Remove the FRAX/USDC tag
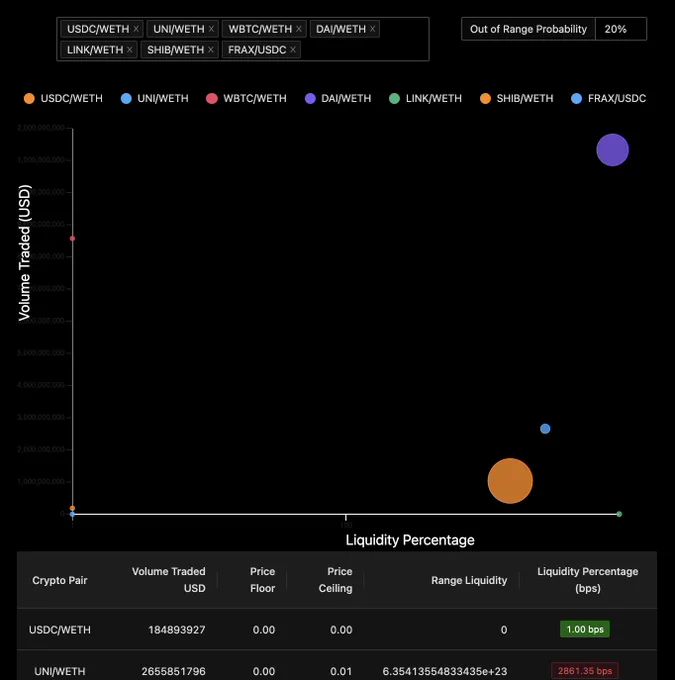The height and width of the screenshot is (680, 675). coord(293,50)
